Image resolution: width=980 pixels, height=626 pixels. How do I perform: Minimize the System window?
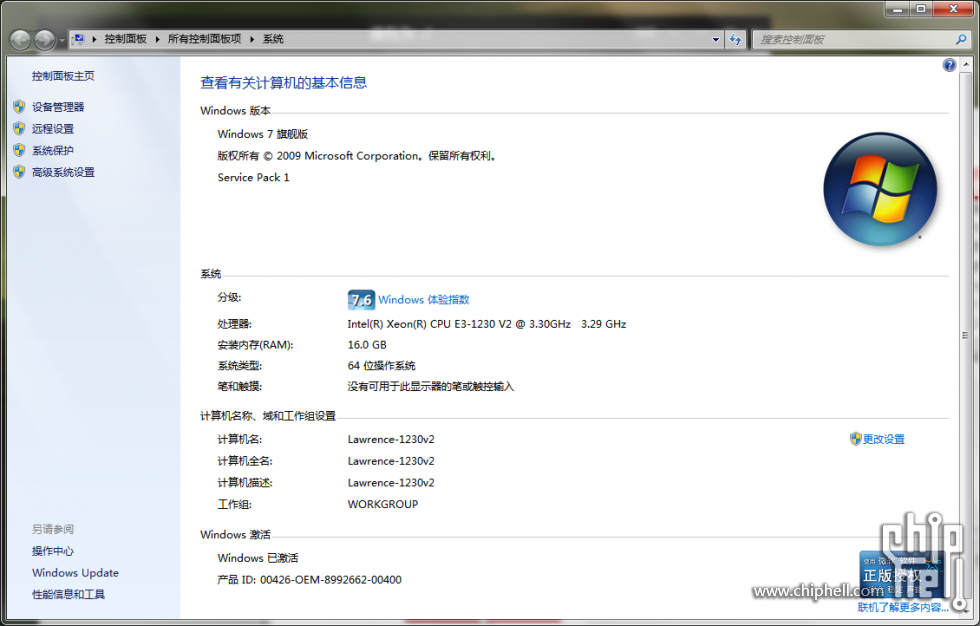tap(898, 9)
